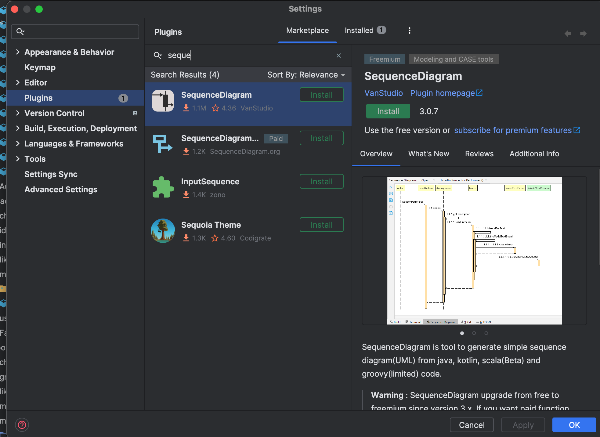Click the Search Results (4) header
Viewport: 600px width, 437px height.
pyautogui.click(x=185, y=75)
